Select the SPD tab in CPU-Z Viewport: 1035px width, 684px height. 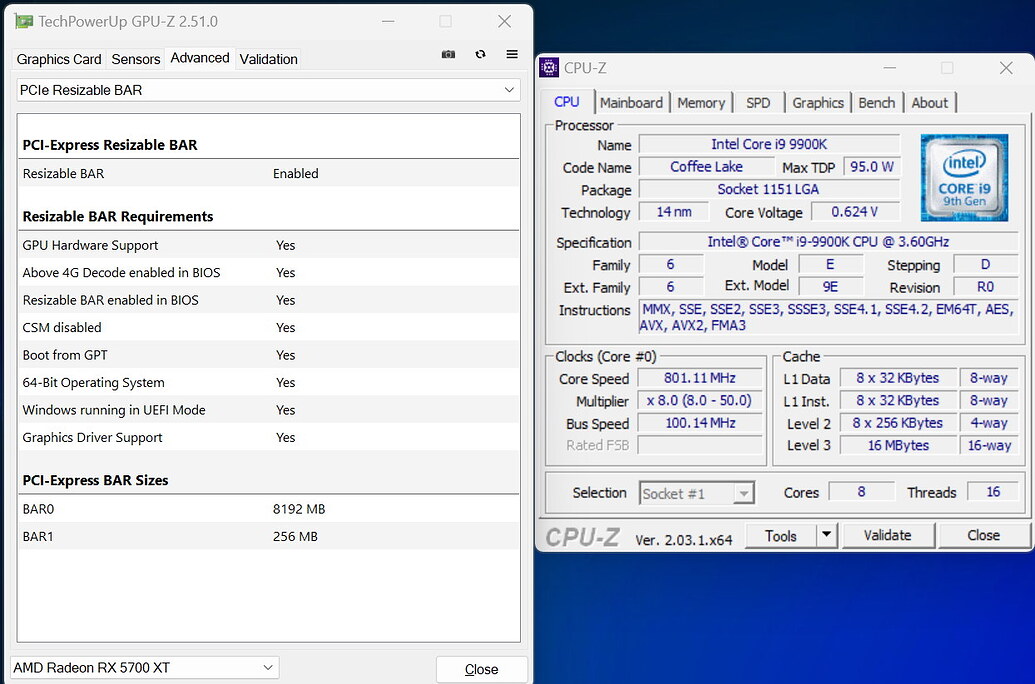[x=758, y=102]
